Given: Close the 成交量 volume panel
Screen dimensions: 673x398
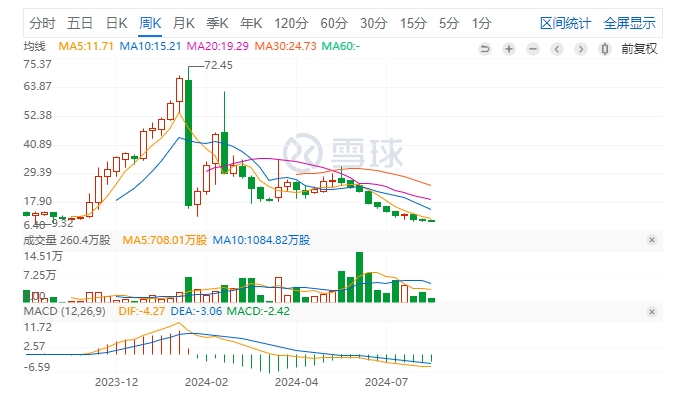Looking at the screenshot, I should pos(652,240).
